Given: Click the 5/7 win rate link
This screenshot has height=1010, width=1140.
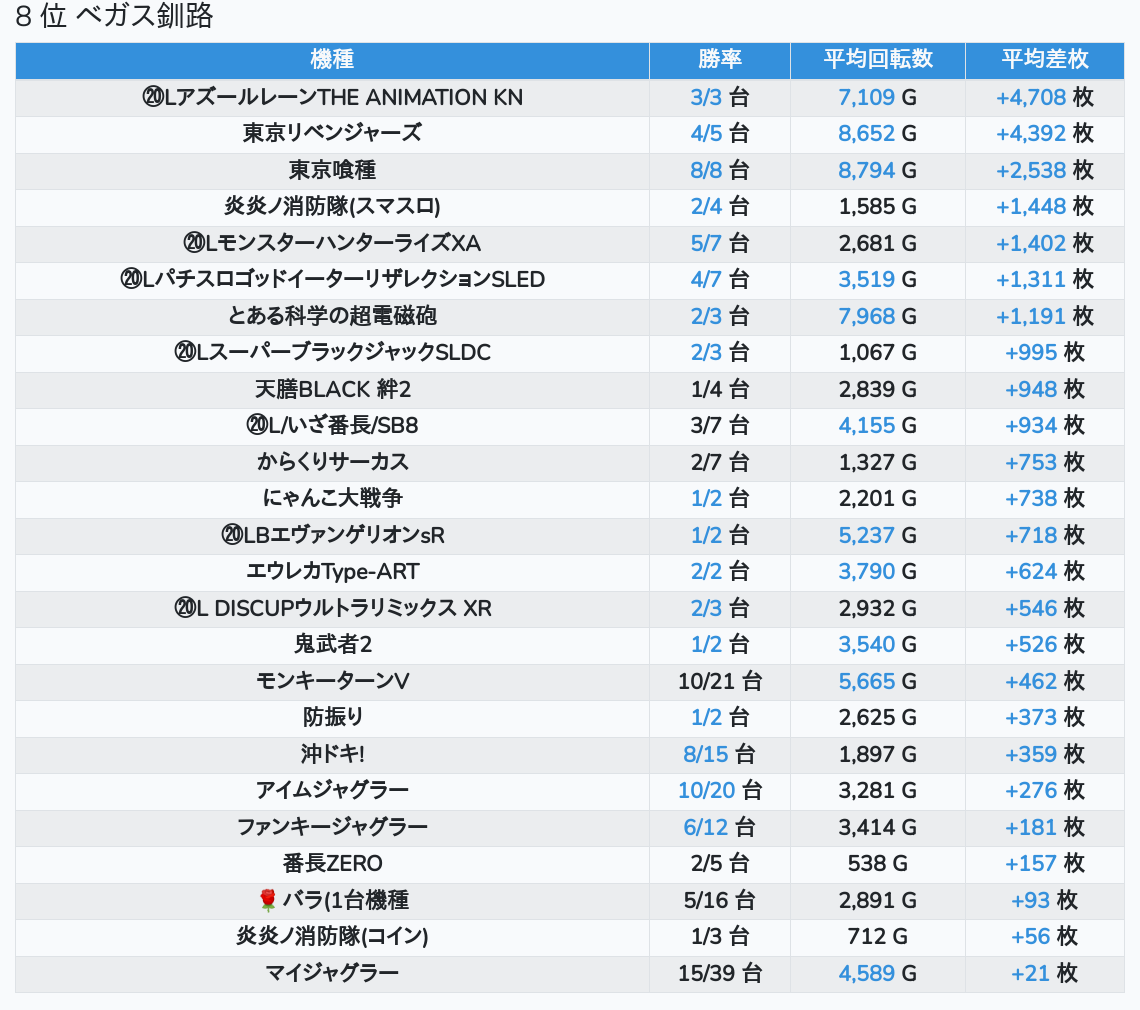Looking at the screenshot, I should pyautogui.click(x=706, y=243).
